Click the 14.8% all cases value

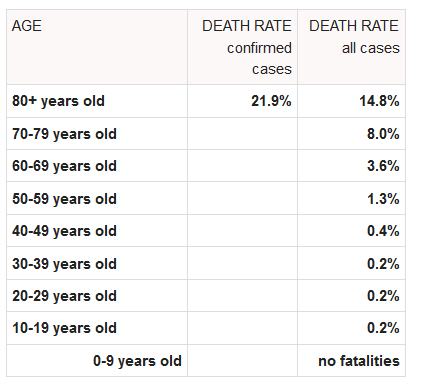click(379, 101)
